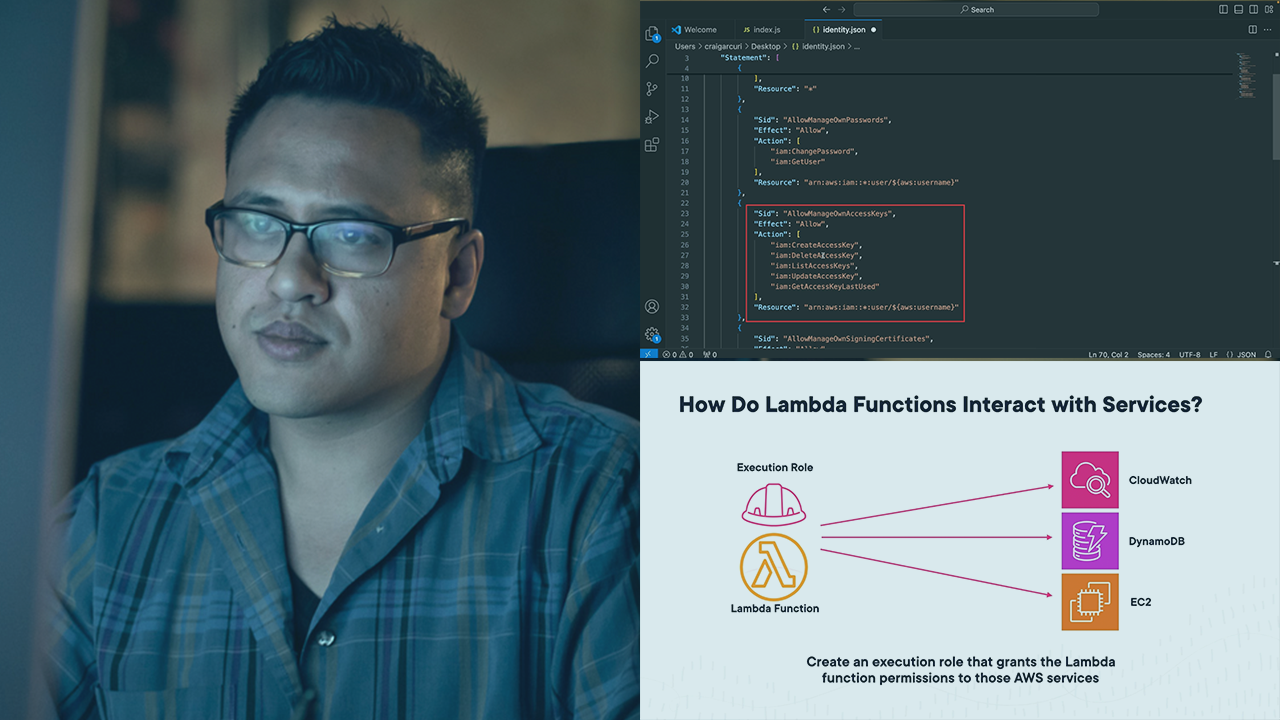Image resolution: width=1280 pixels, height=720 pixels.
Task: Open the Extensions view
Action: click(652, 145)
